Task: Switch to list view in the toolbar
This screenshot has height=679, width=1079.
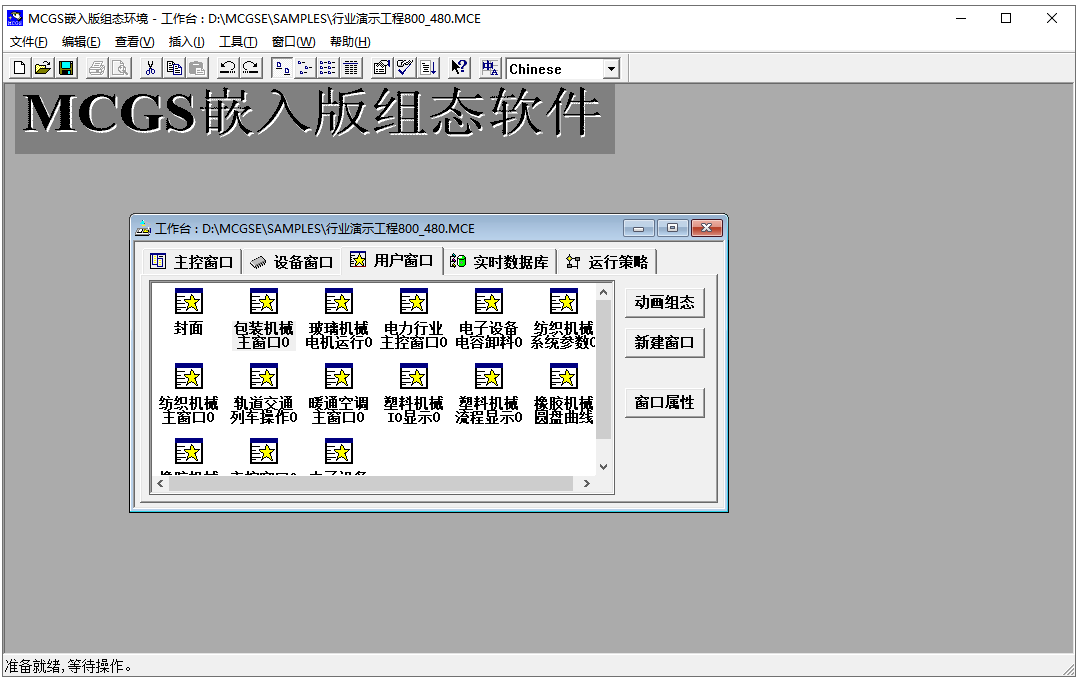Action: (328, 68)
